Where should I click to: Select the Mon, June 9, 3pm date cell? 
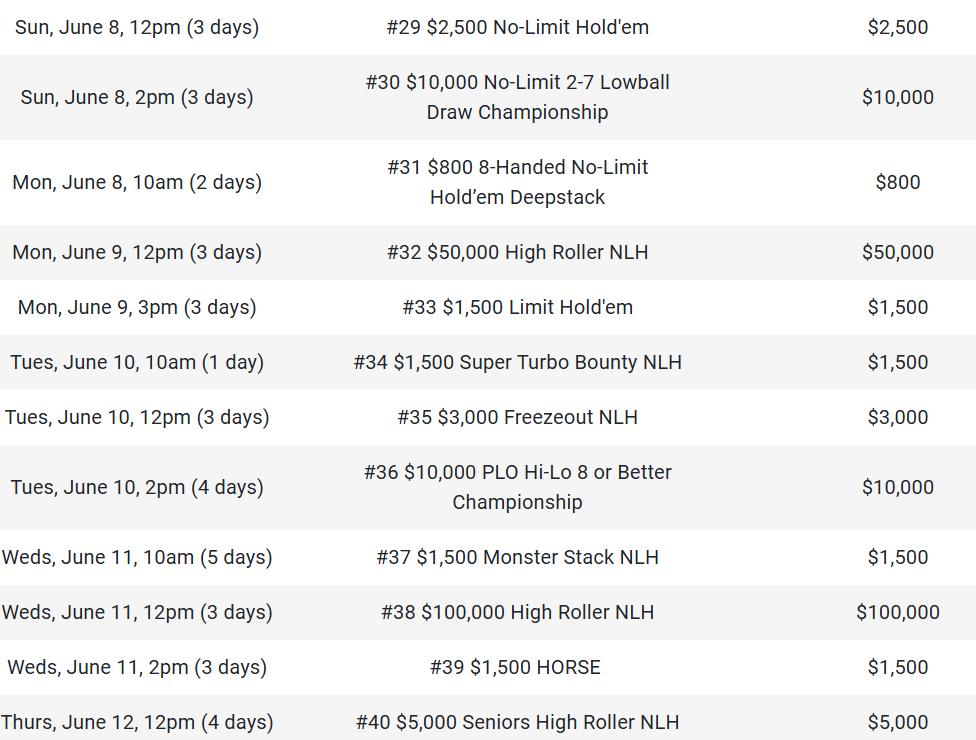(137, 307)
